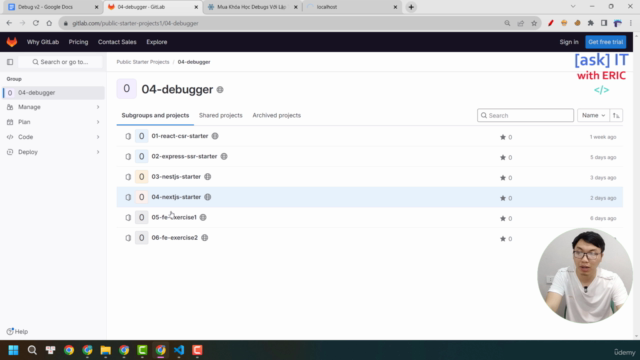Viewport: 640px width, 360px height.
Task: Select 04-debugger group in the sidebar
Action: (x=53, y=93)
